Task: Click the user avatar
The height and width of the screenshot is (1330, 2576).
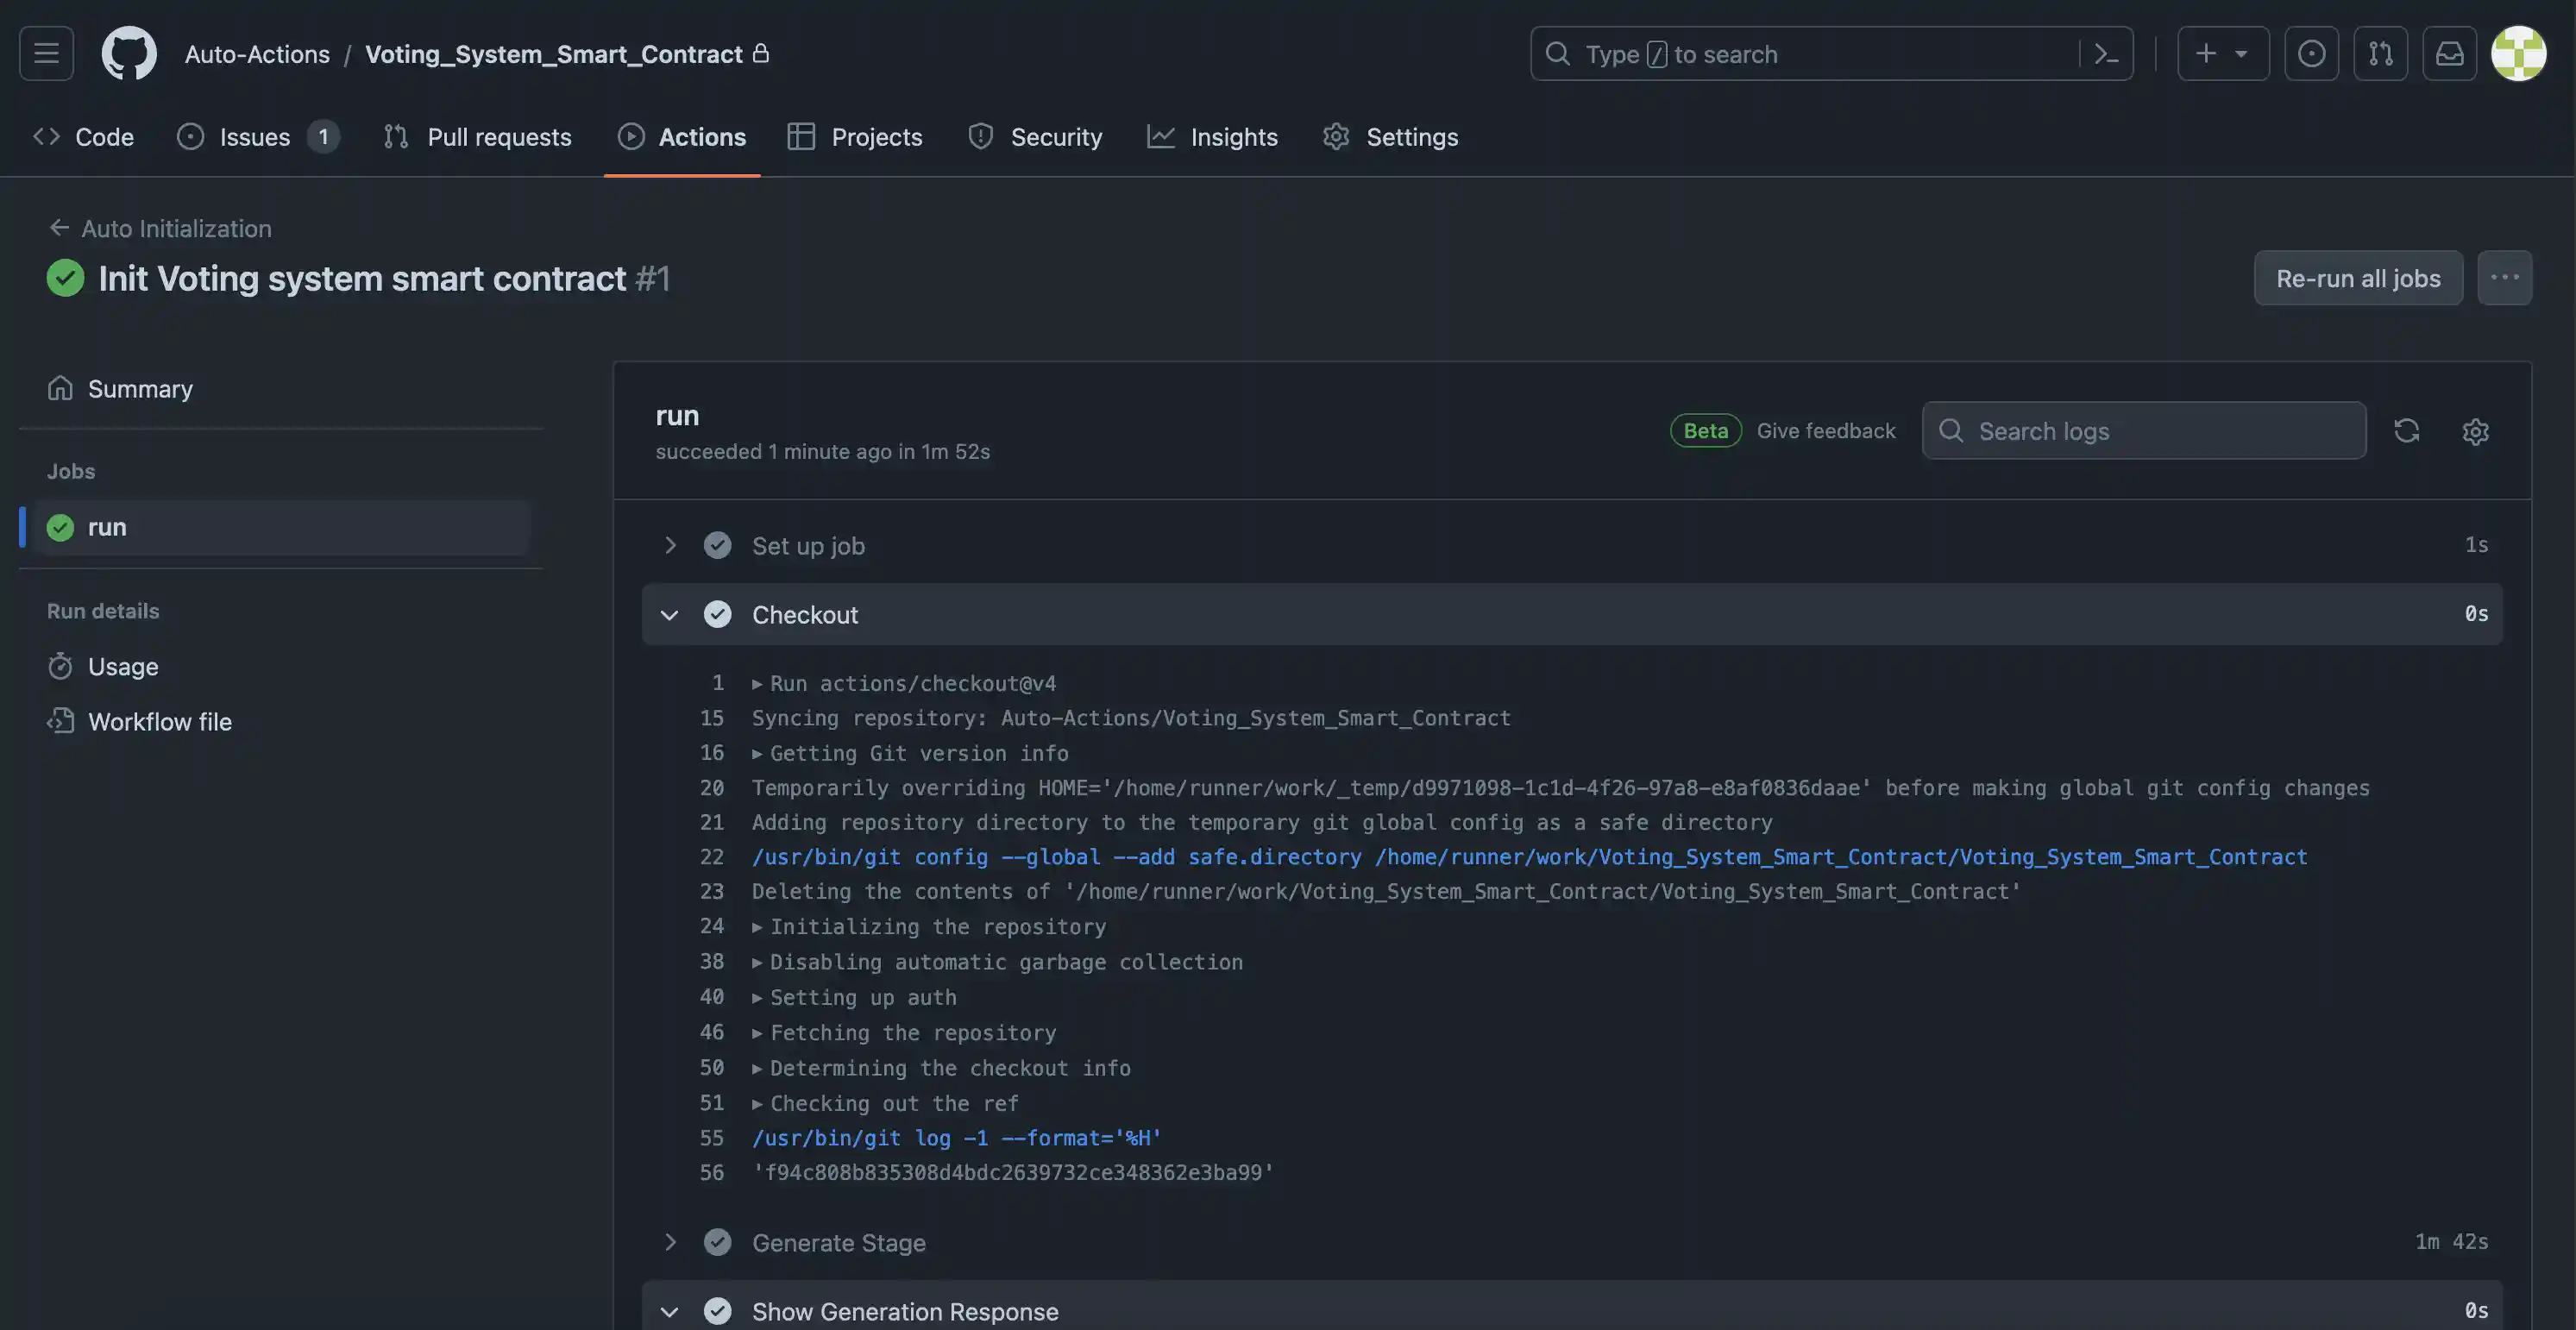Action: pos(2518,54)
